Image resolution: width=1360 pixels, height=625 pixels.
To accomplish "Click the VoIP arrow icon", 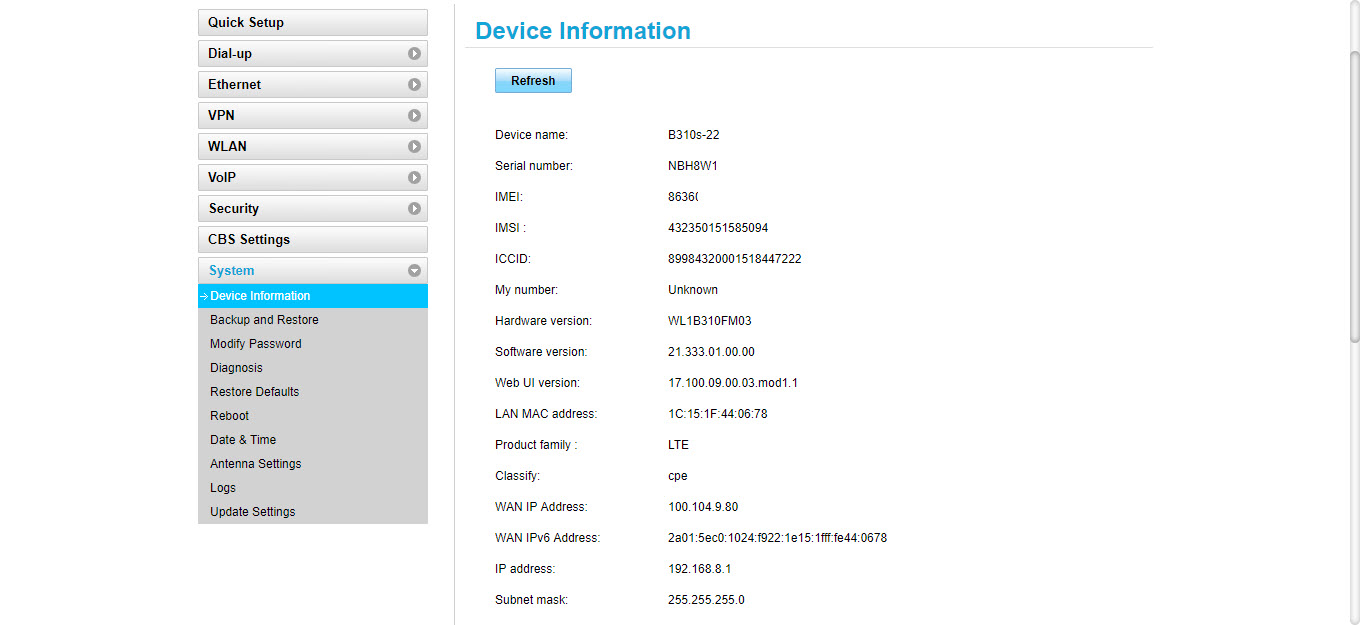I will [414, 178].
